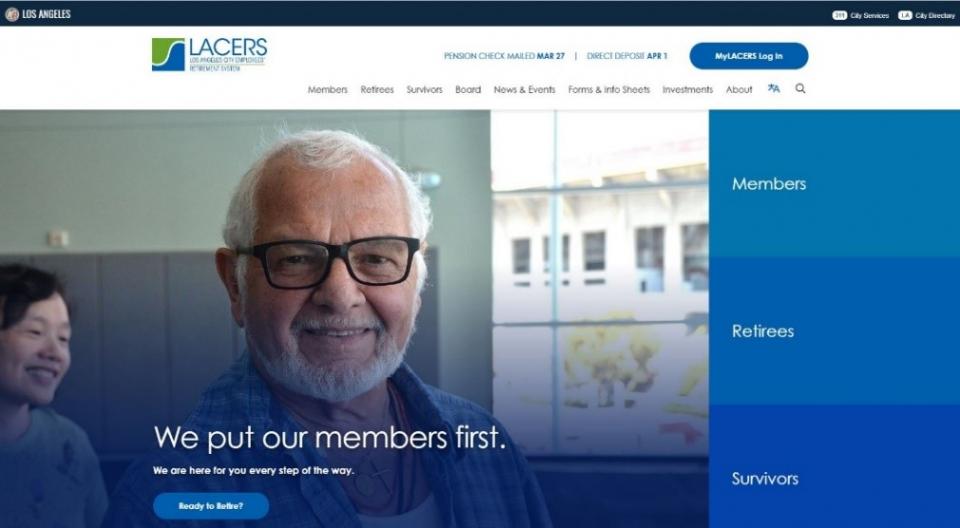Viewport: 960px width, 528px height.
Task: Open the Board menu item
Action: (x=468, y=89)
